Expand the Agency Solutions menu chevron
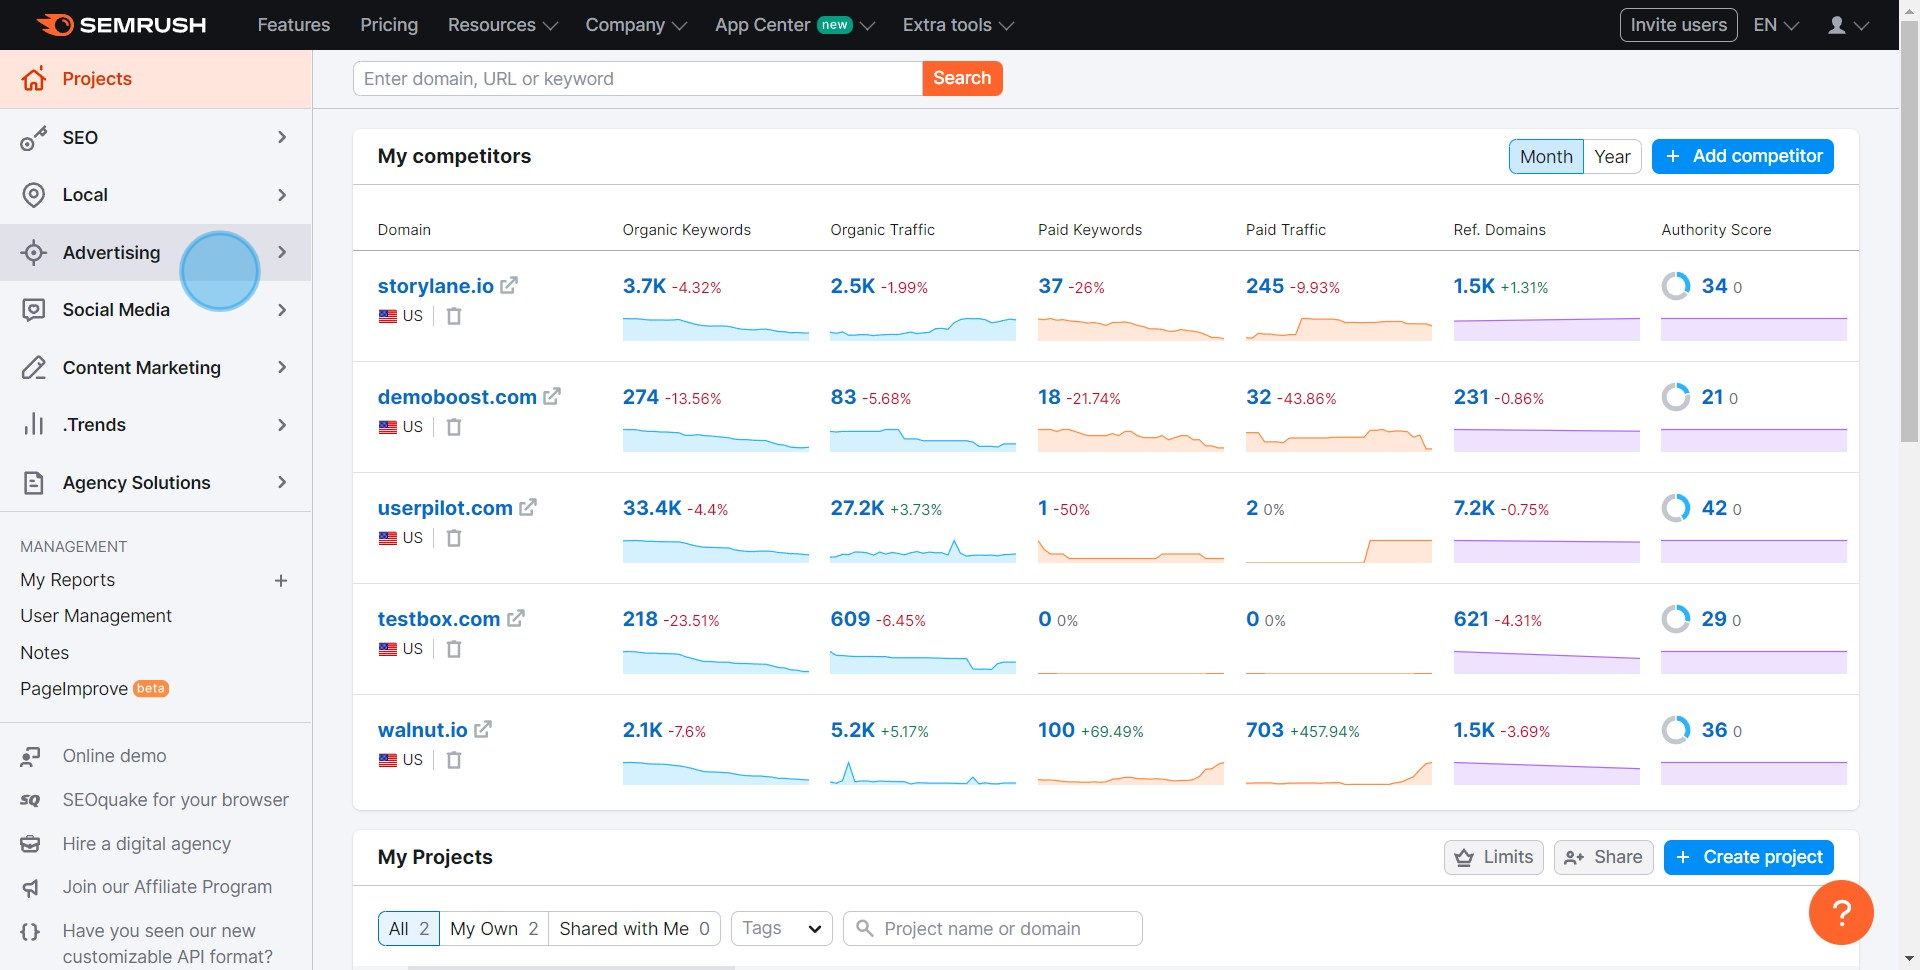This screenshot has width=1920, height=970. (x=282, y=483)
